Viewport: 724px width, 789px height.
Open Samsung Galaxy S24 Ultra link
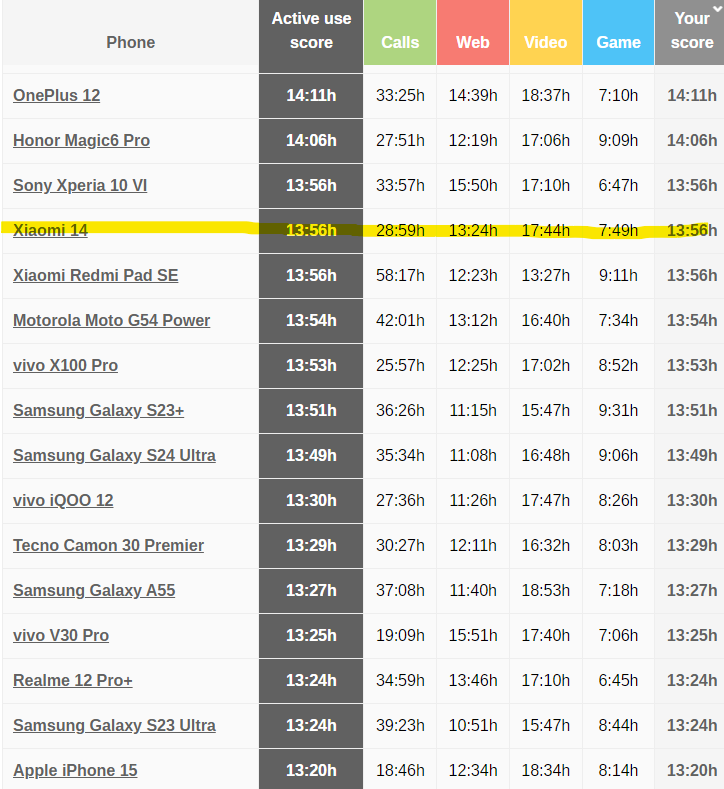pyautogui.click(x=114, y=456)
